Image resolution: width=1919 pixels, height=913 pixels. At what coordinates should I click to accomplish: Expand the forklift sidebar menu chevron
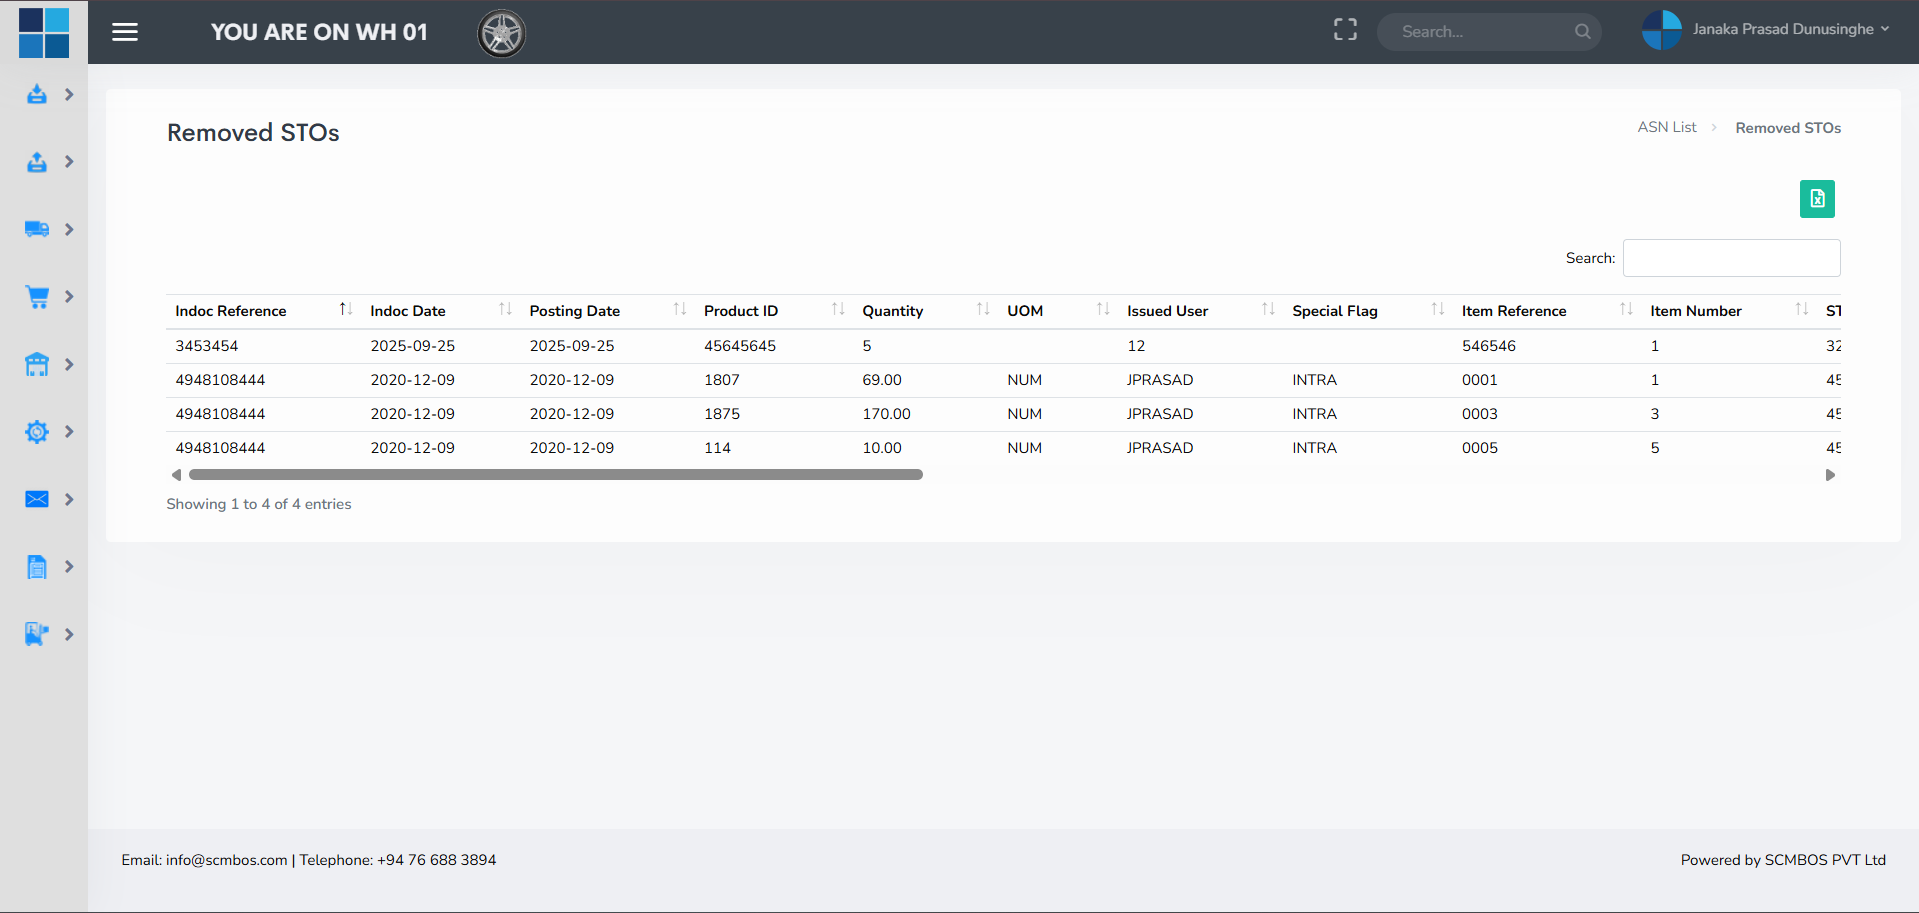point(69,634)
